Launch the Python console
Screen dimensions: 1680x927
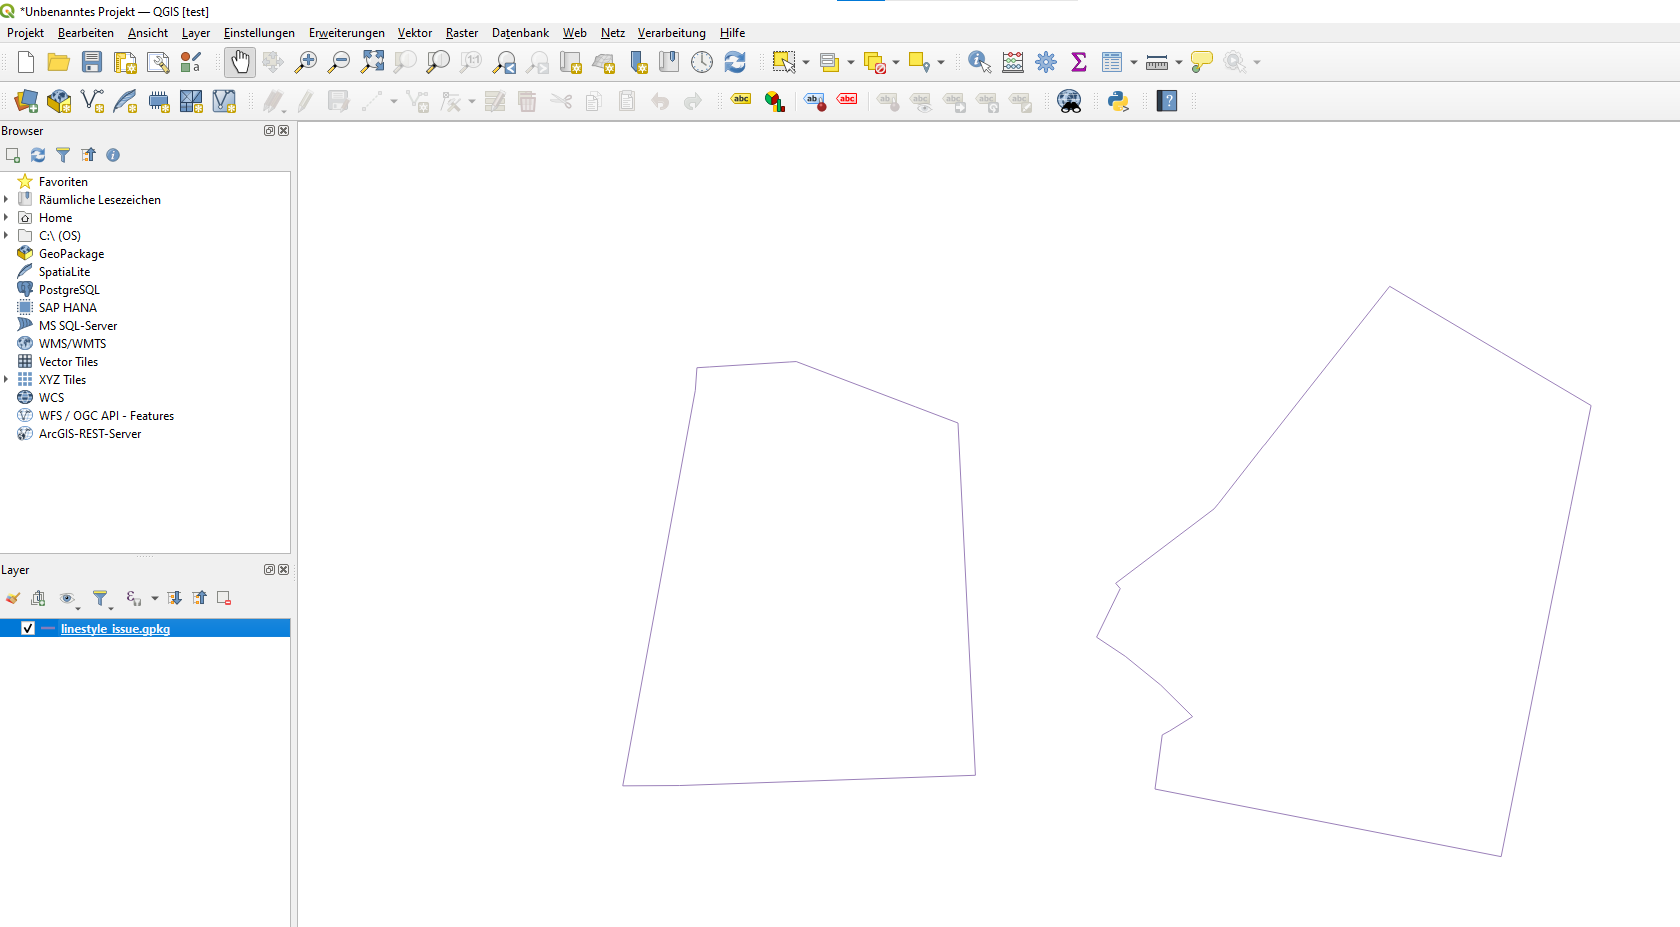[1118, 100]
